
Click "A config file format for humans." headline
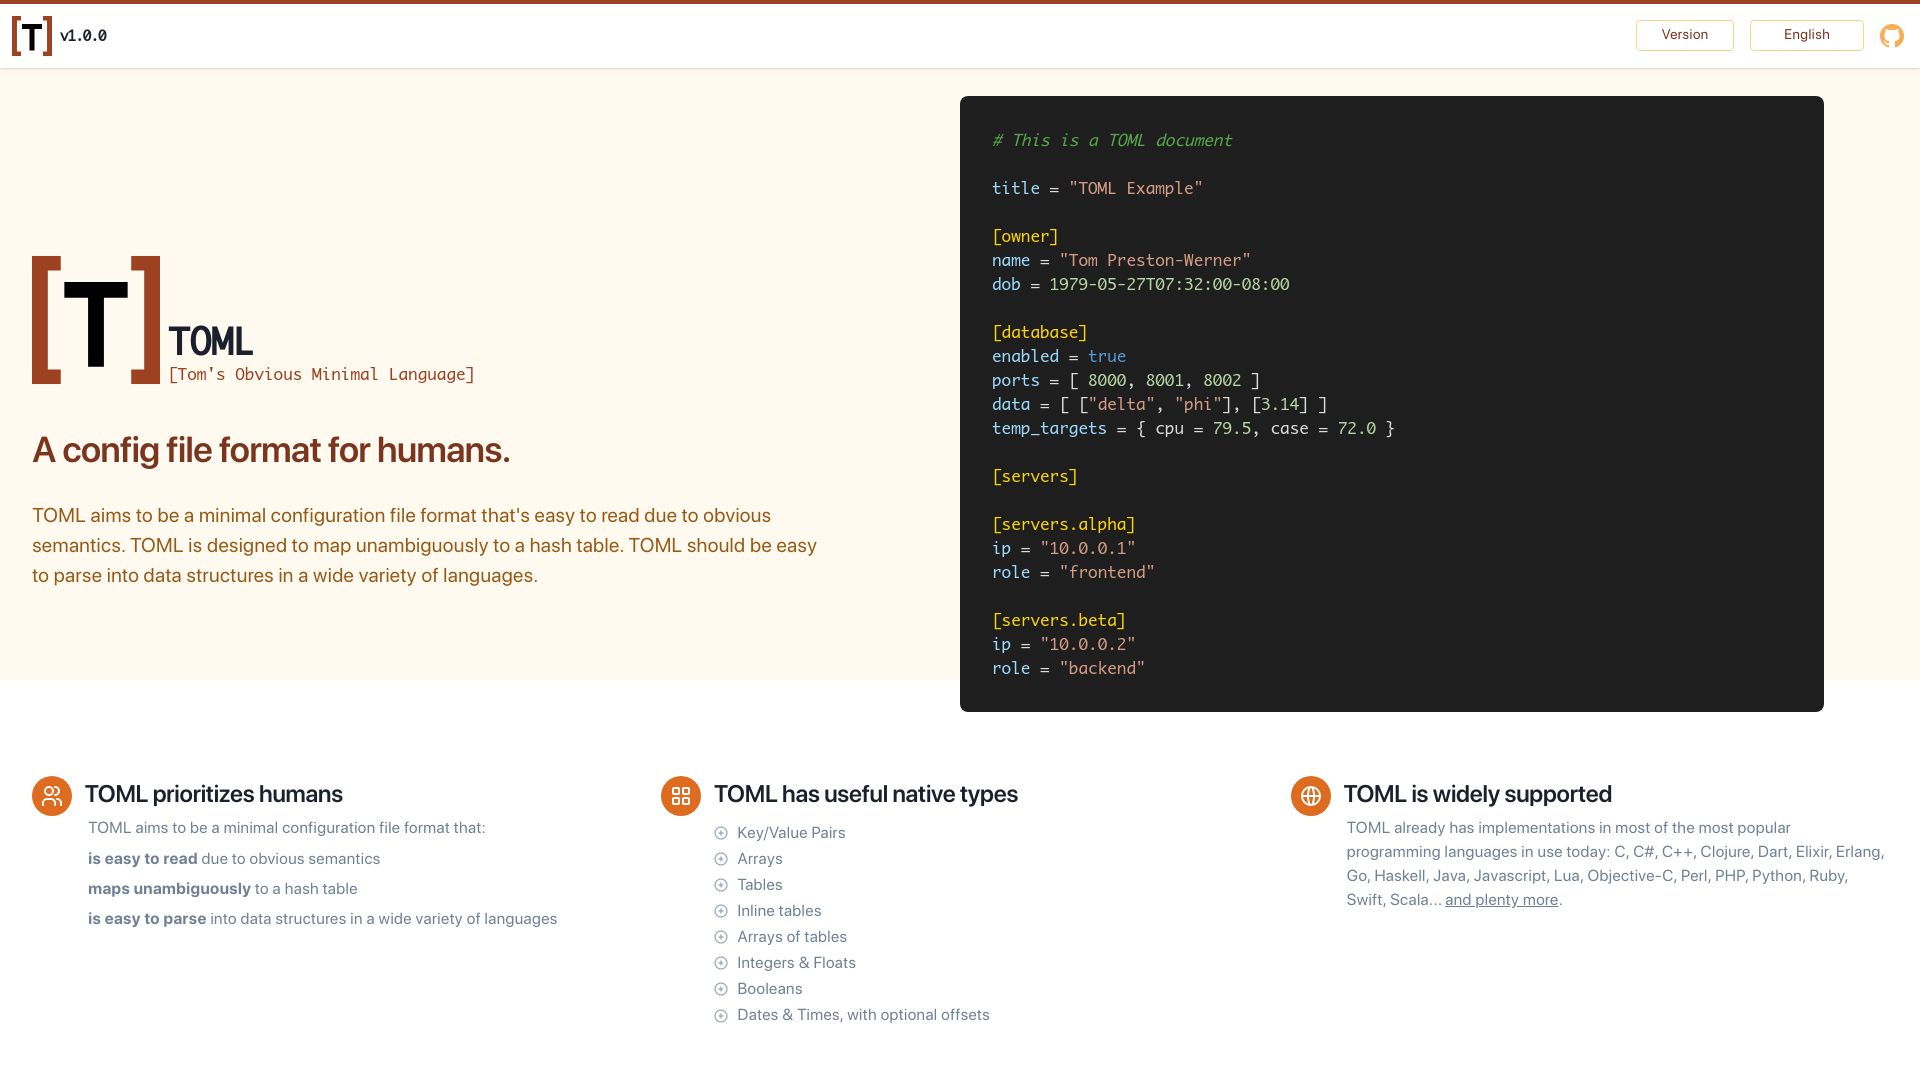271,450
